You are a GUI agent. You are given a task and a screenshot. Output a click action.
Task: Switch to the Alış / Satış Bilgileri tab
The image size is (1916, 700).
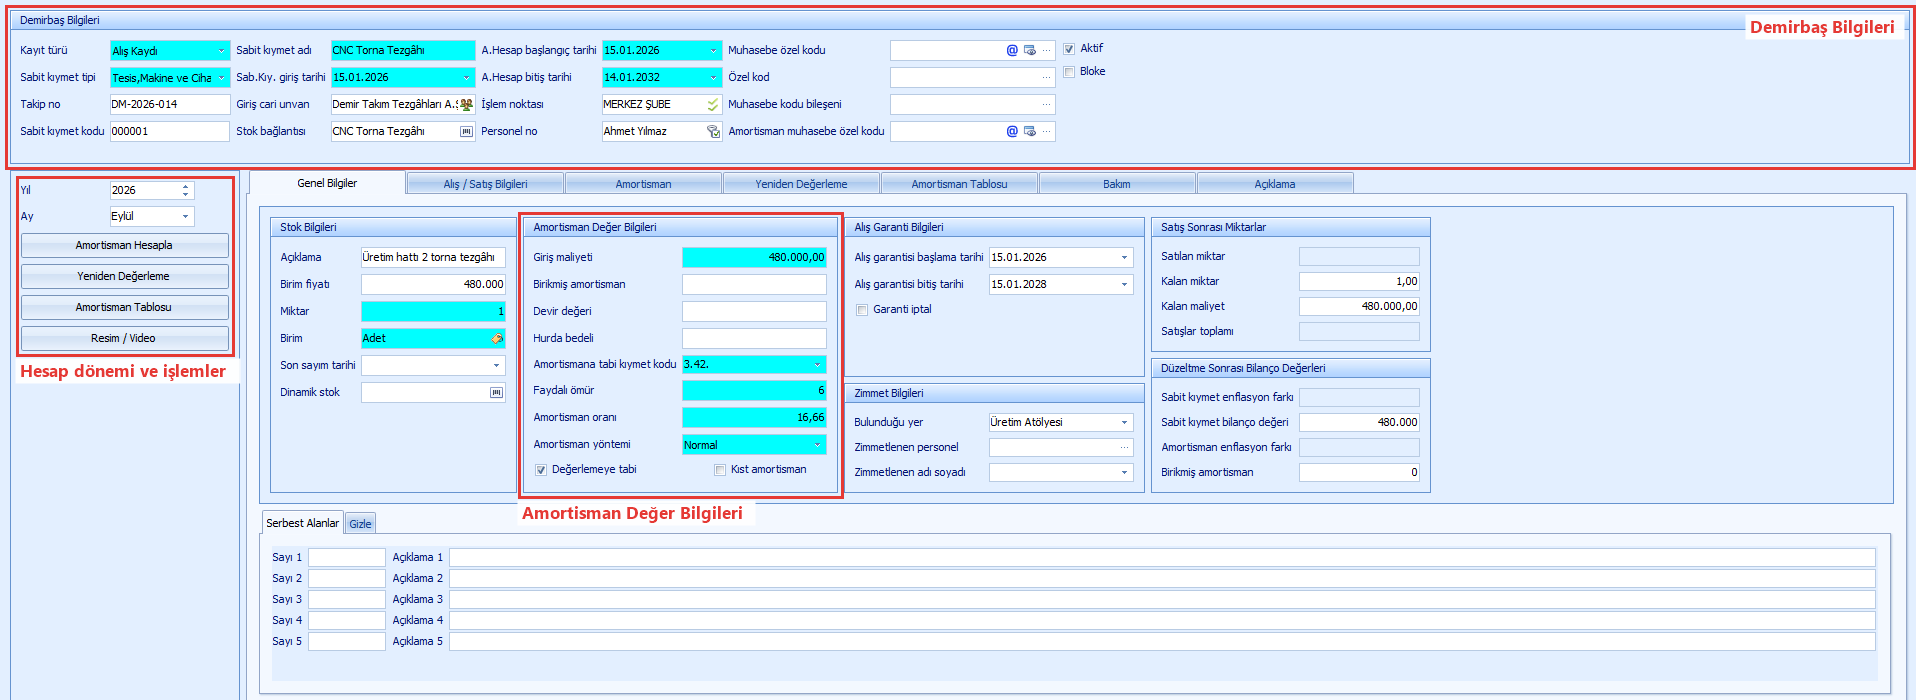(486, 184)
